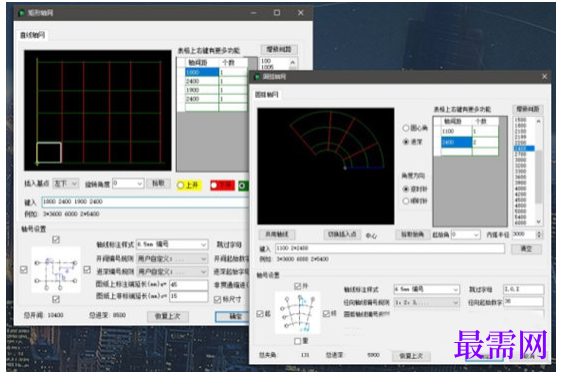Pick 6000 in the arc spacing list
Screen dimensions: 566x376
pyautogui.click(x=521, y=223)
